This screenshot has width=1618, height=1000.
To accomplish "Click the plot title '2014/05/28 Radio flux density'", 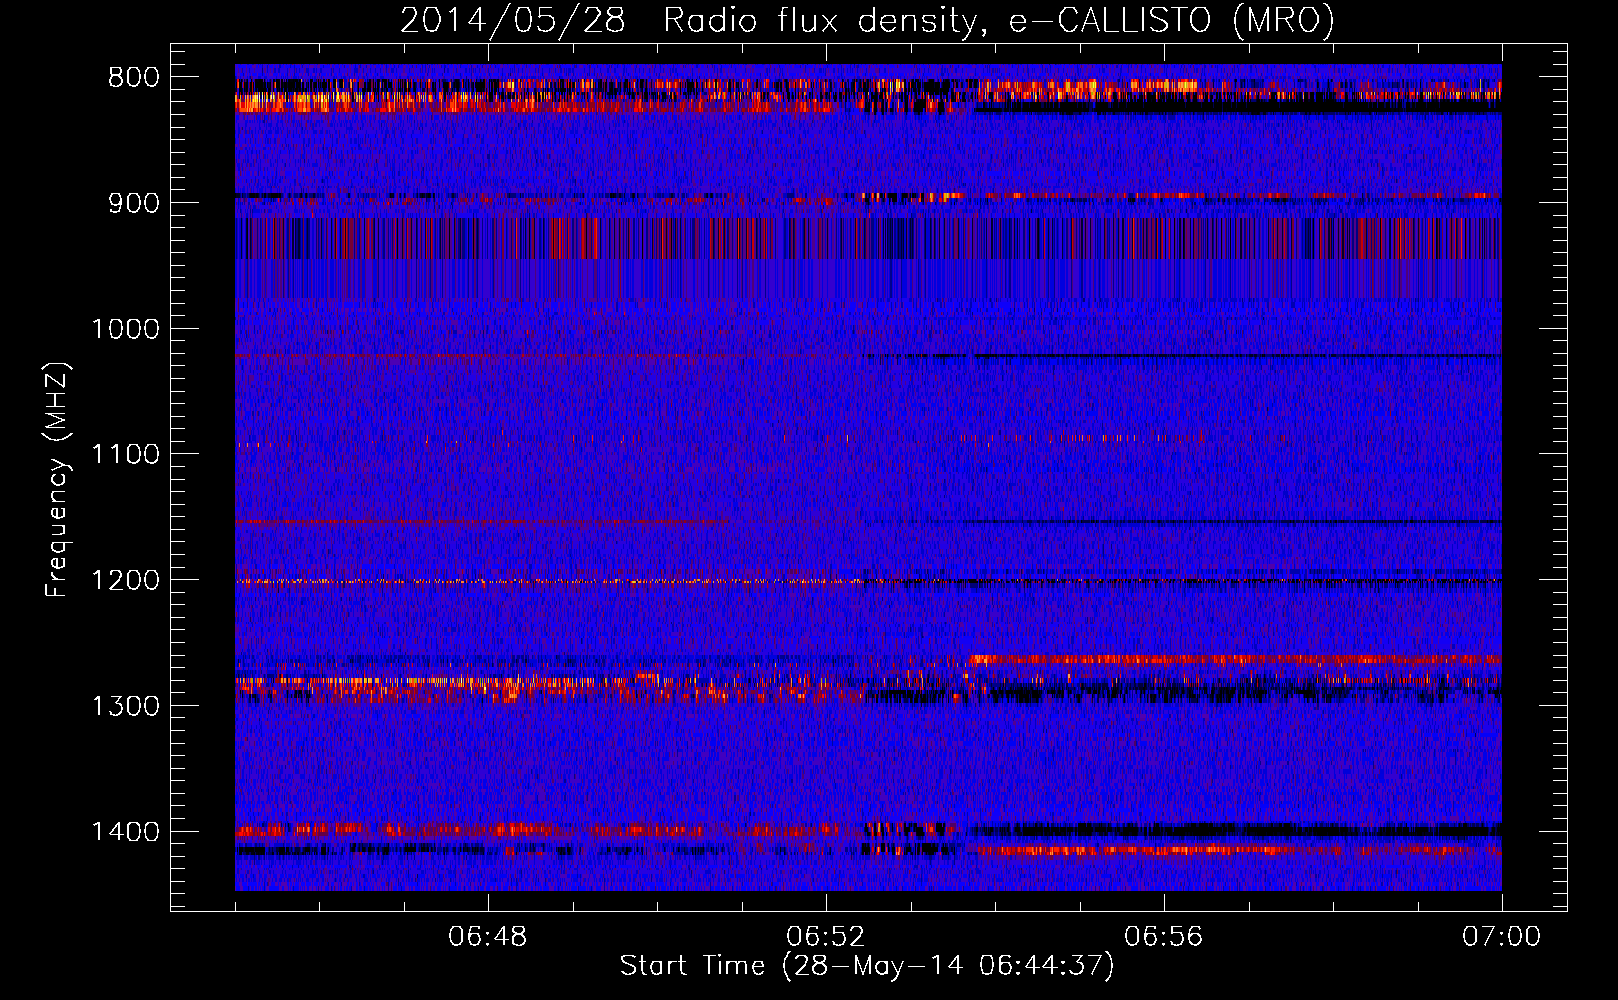I will point(867,21).
